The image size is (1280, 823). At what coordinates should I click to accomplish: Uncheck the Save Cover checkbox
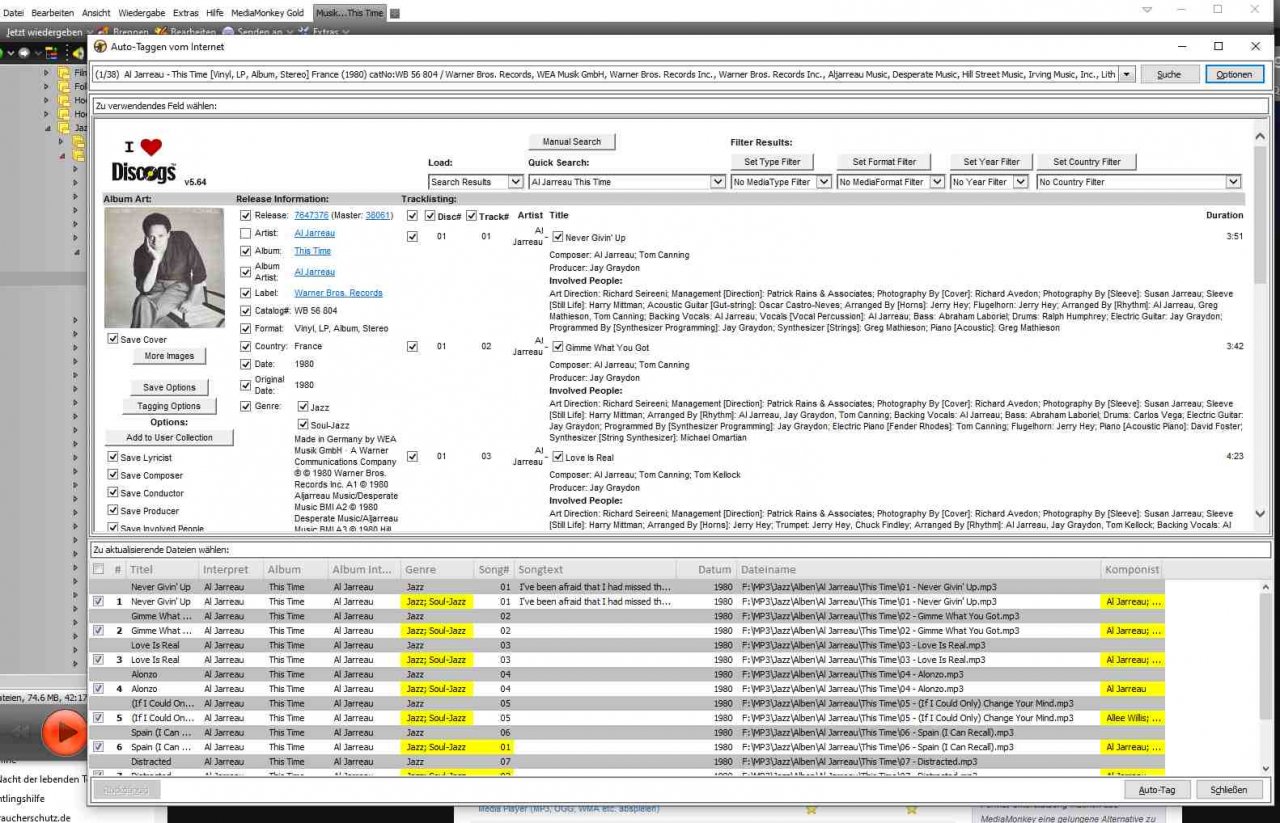(113, 340)
